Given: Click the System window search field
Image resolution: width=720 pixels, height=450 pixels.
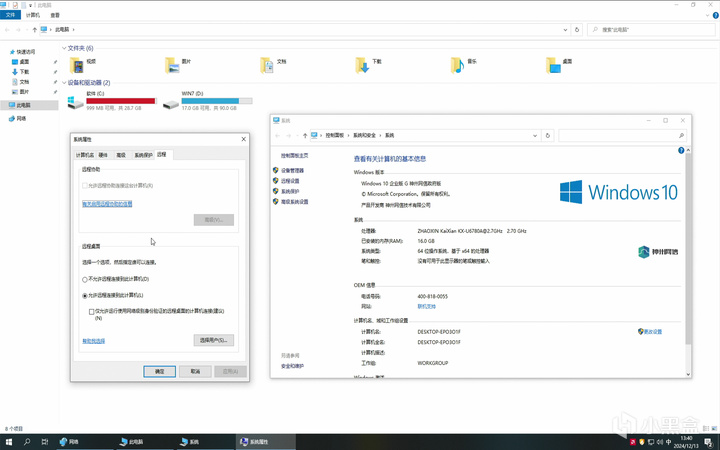Looking at the screenshot, I should tap(622, 135).
